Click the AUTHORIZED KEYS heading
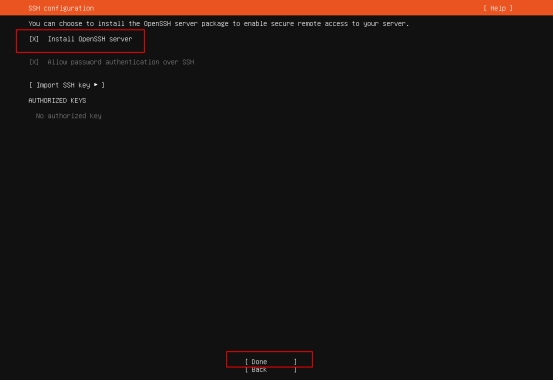Screen dimensions: 553x381 point(57,101)
